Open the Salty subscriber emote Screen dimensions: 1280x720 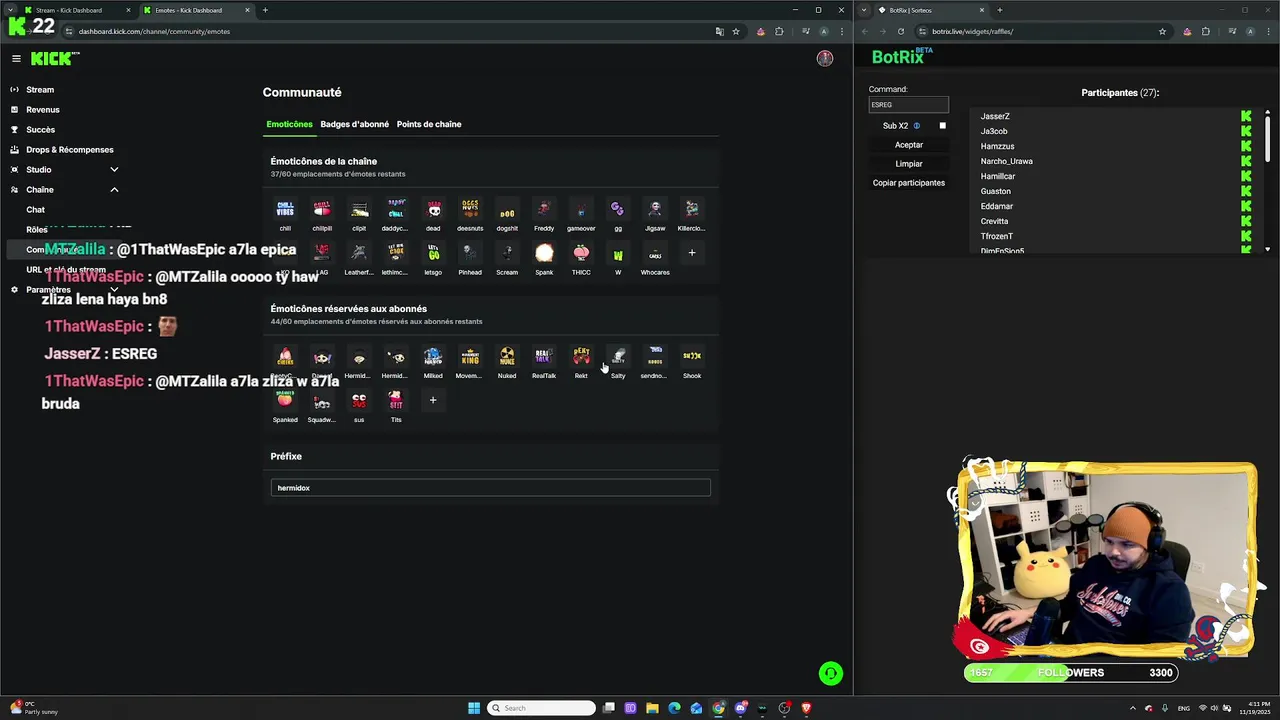coord(618,357)
